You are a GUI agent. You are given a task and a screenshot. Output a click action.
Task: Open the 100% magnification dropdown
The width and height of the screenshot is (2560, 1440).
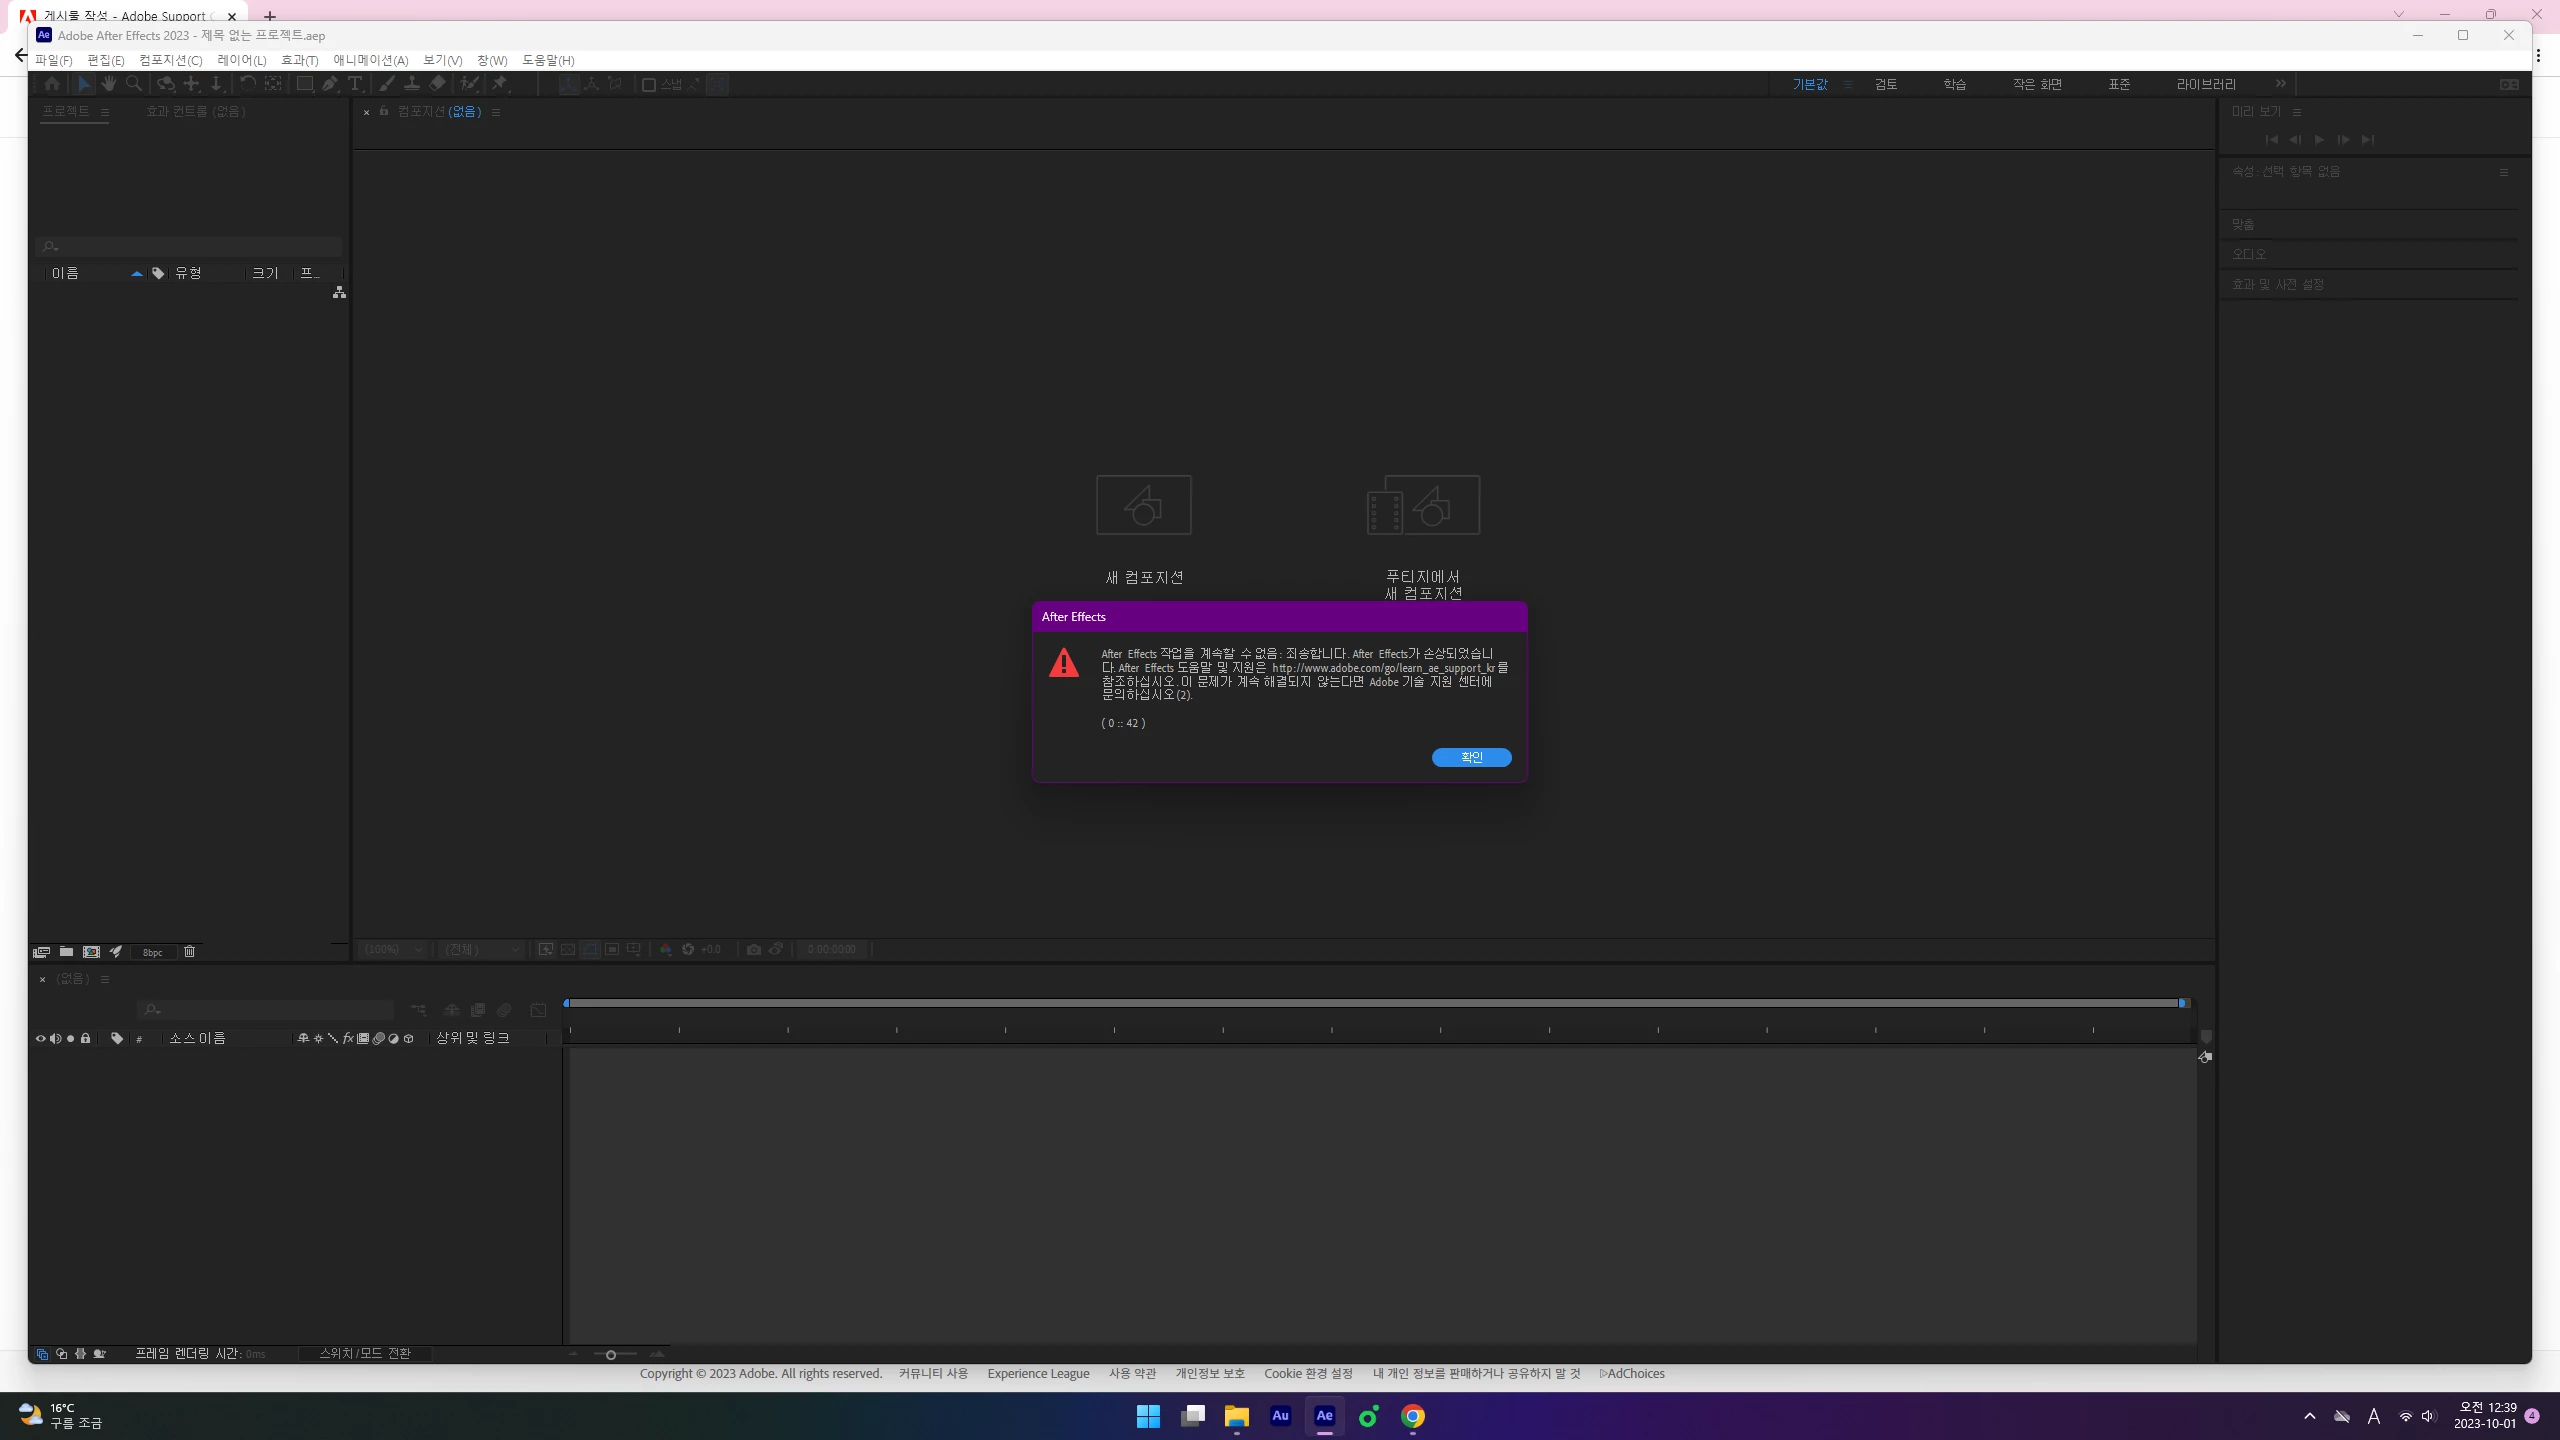tap(393, 949)
